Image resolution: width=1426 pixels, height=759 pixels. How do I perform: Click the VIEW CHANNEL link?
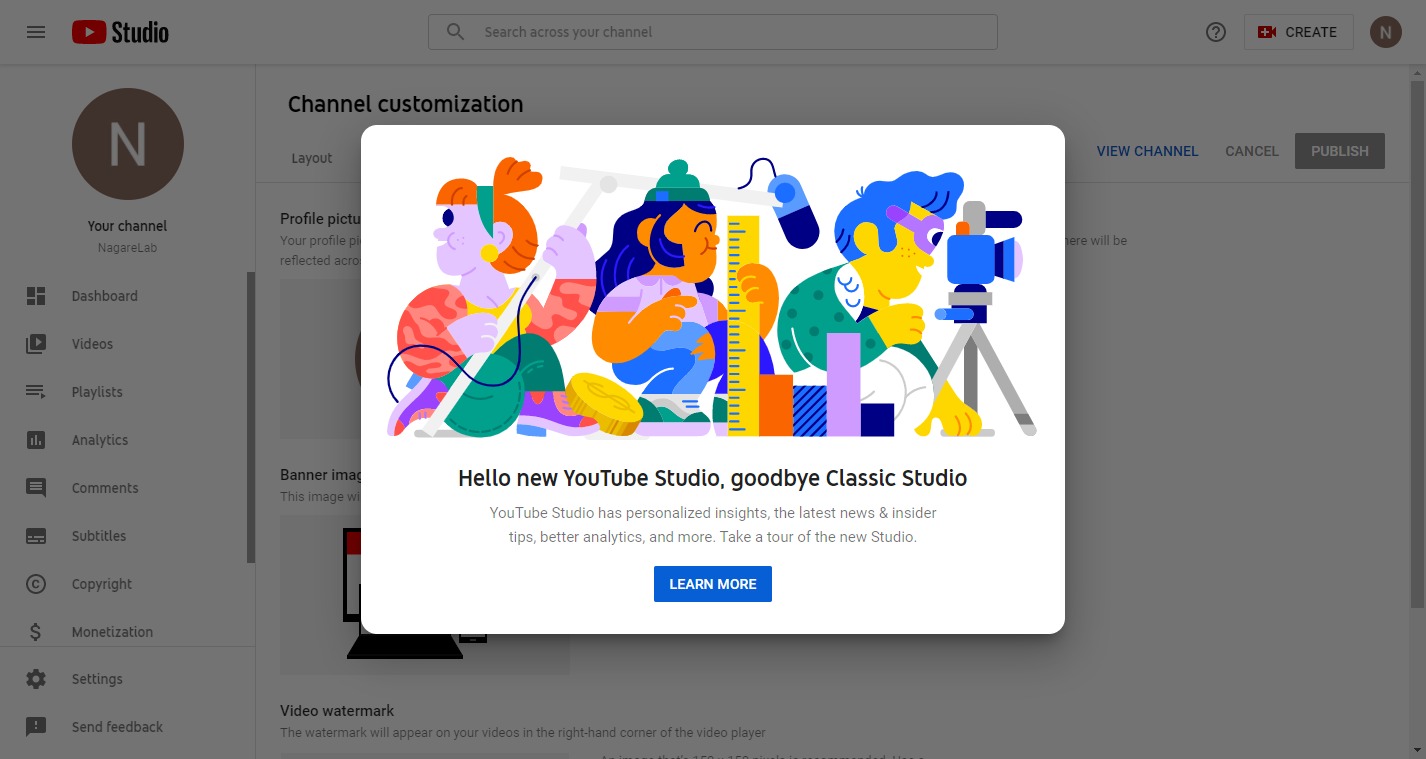(1147, 151)
